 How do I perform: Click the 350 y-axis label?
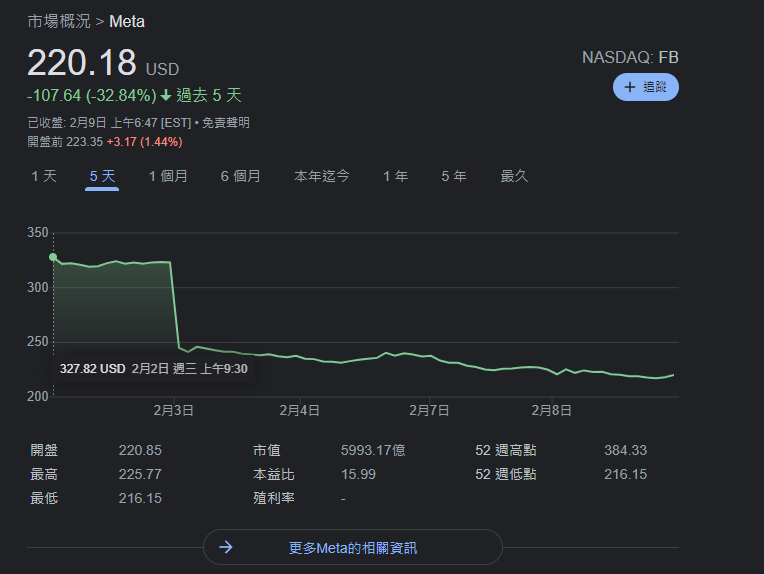(38, 232)
